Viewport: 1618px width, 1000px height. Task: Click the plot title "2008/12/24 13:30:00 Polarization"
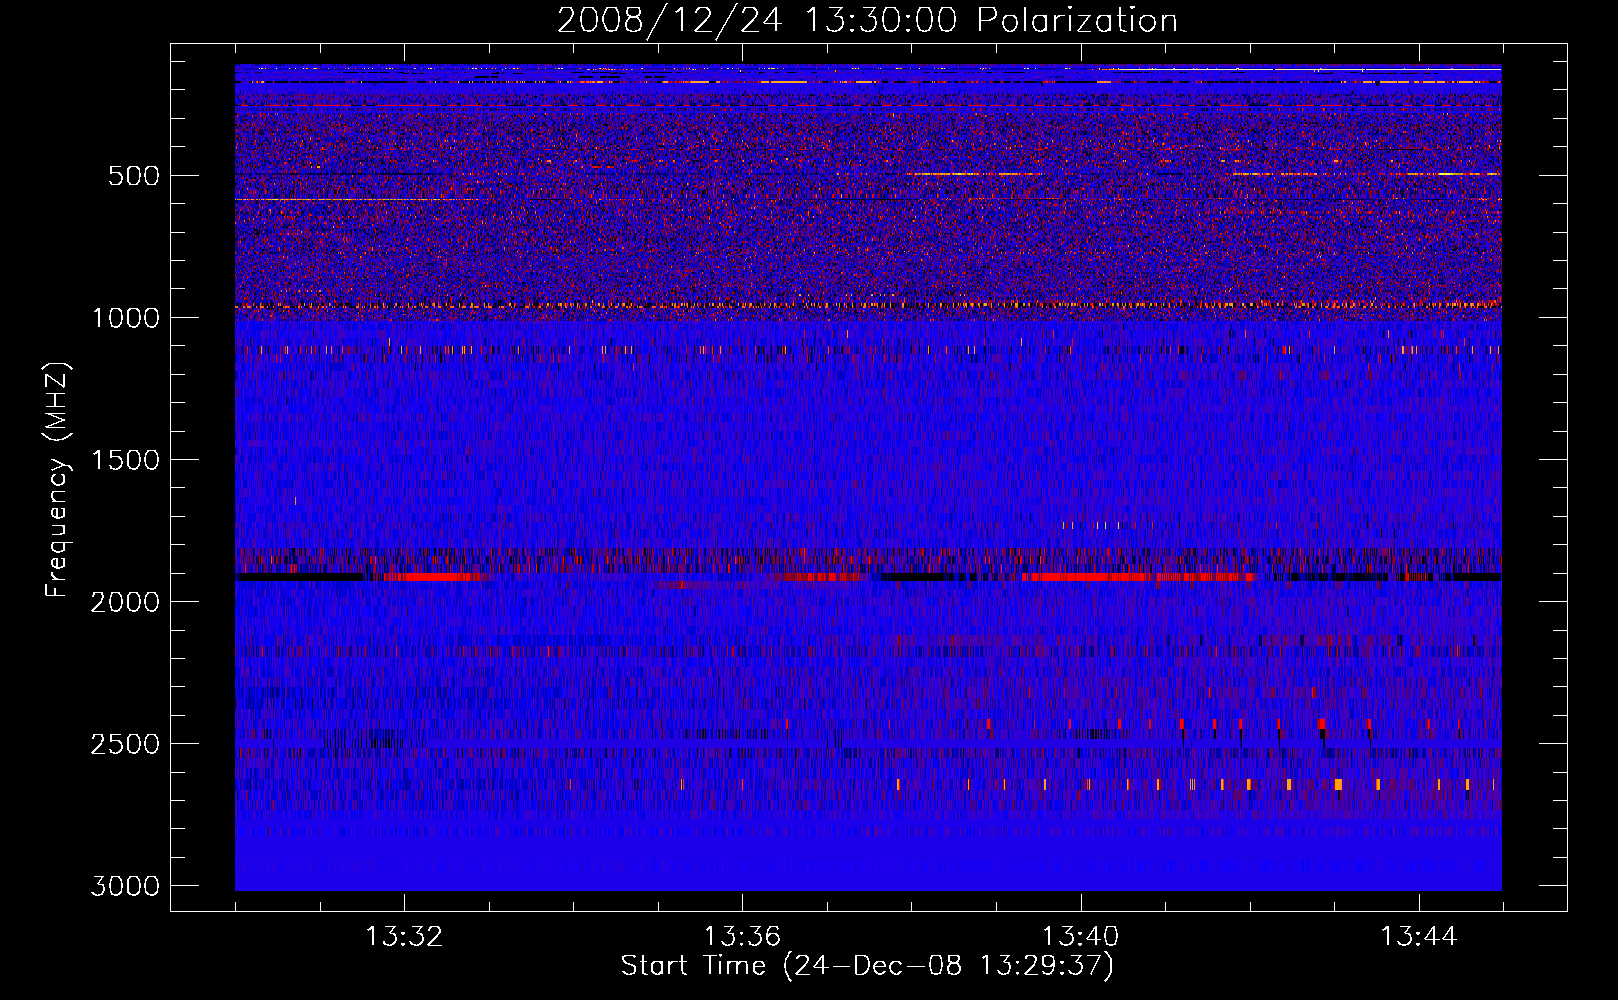point(867,20)
